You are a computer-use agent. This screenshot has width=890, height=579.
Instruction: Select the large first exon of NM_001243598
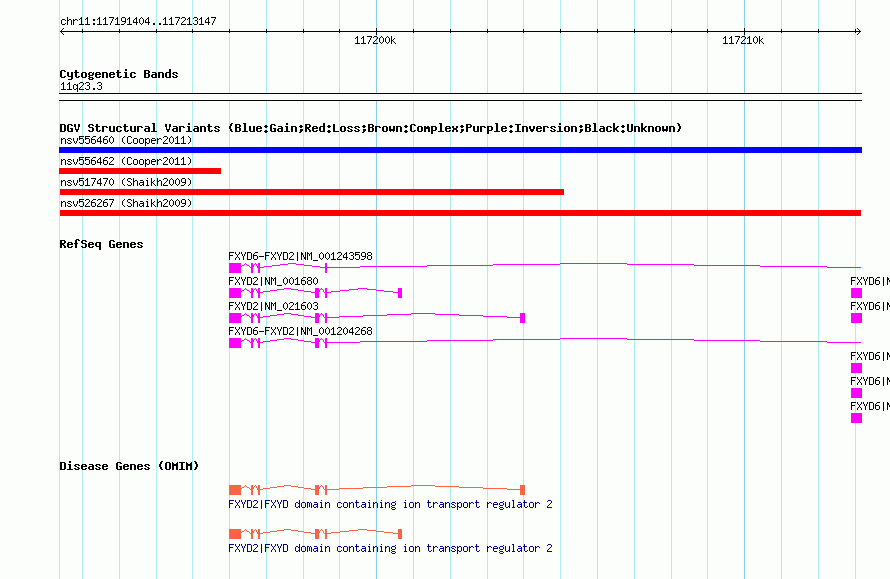(x=235, y=268)
